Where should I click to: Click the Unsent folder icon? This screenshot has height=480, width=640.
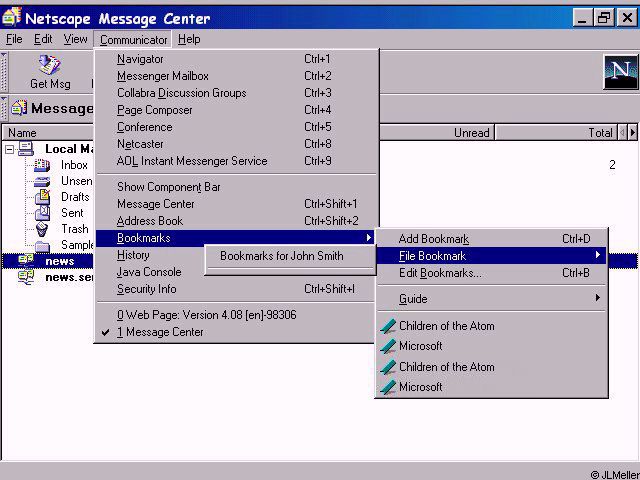tap(42, 181)
